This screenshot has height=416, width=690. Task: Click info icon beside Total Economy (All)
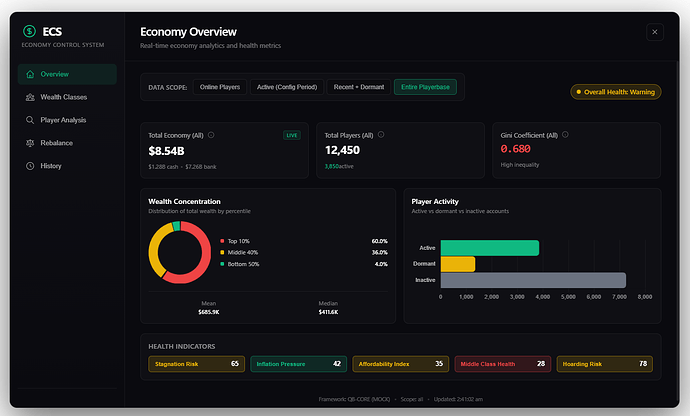pos(211,134)
